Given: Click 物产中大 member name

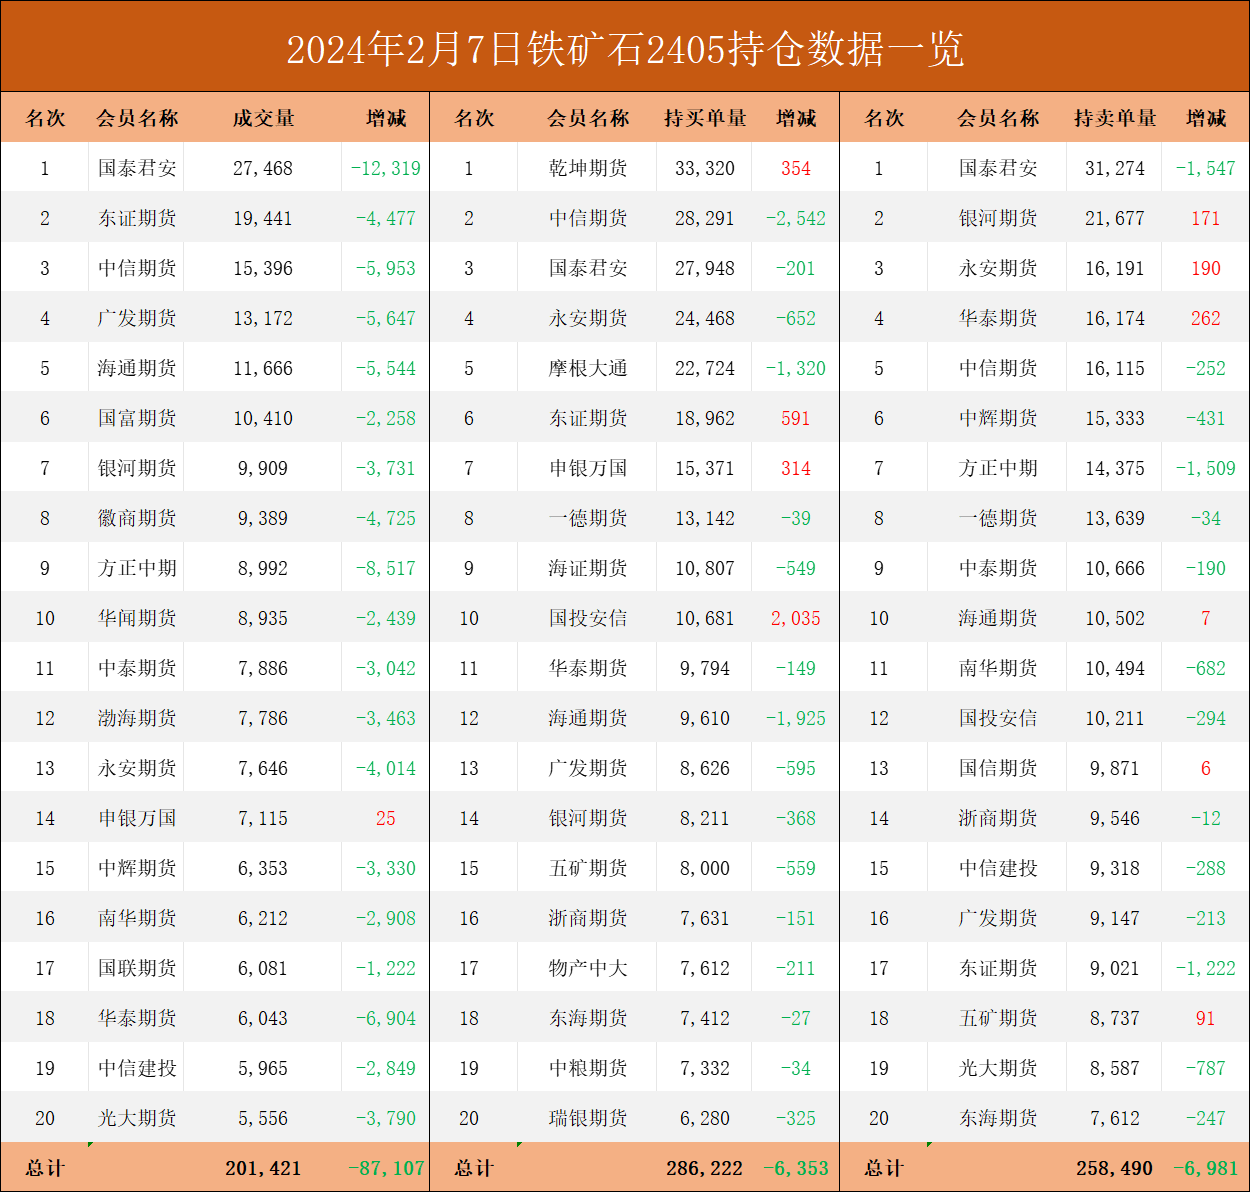Looking at the screenshot, I should pyautogui.click(x=588, y=968).
